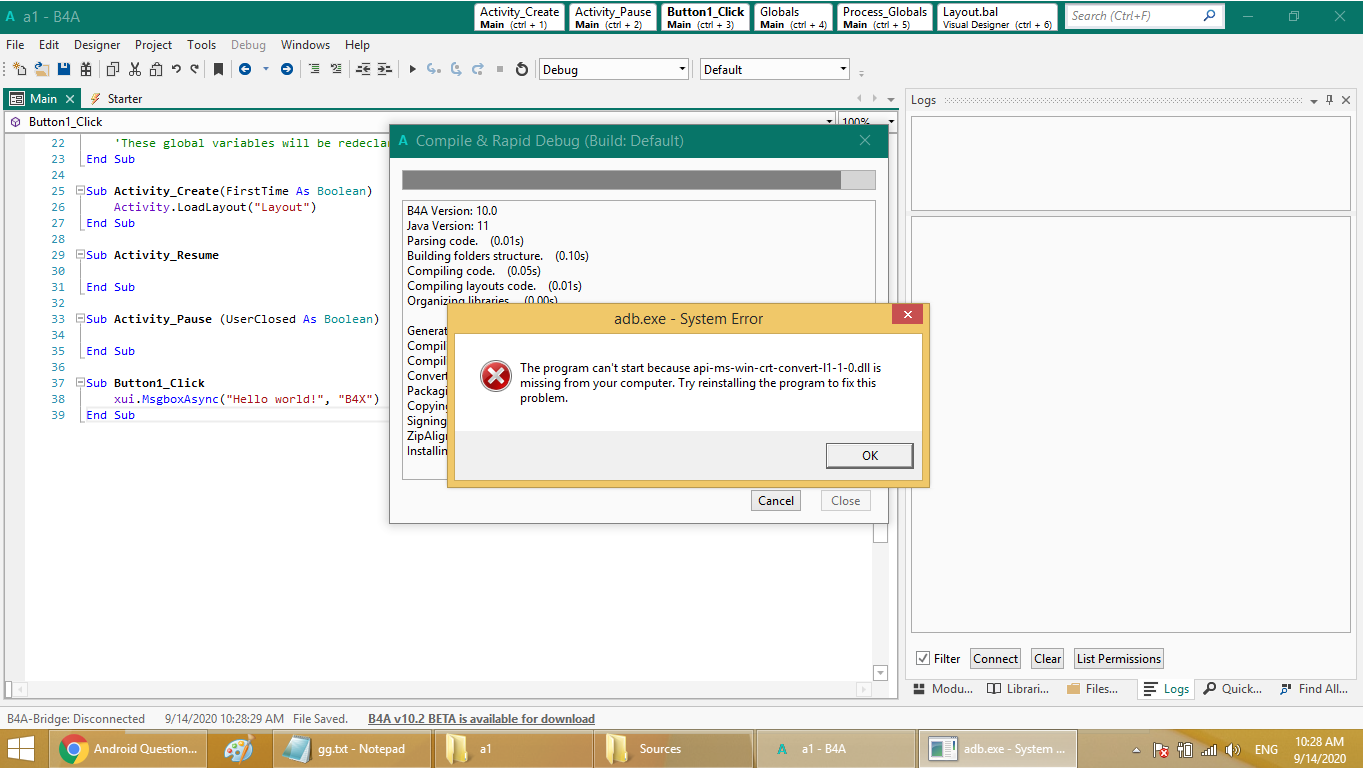
Task: Click the List Permissions button
Action: (1119, 658)
